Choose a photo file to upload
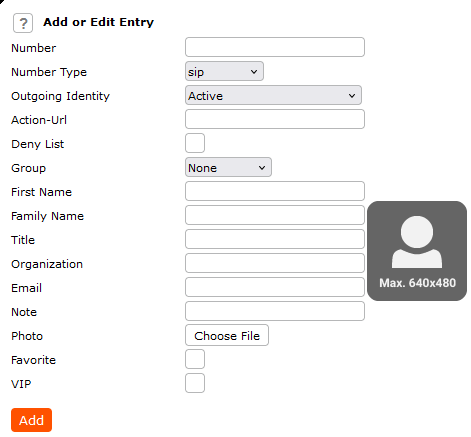The width and height of the screenshot is (471, 437). coord(227,335)
